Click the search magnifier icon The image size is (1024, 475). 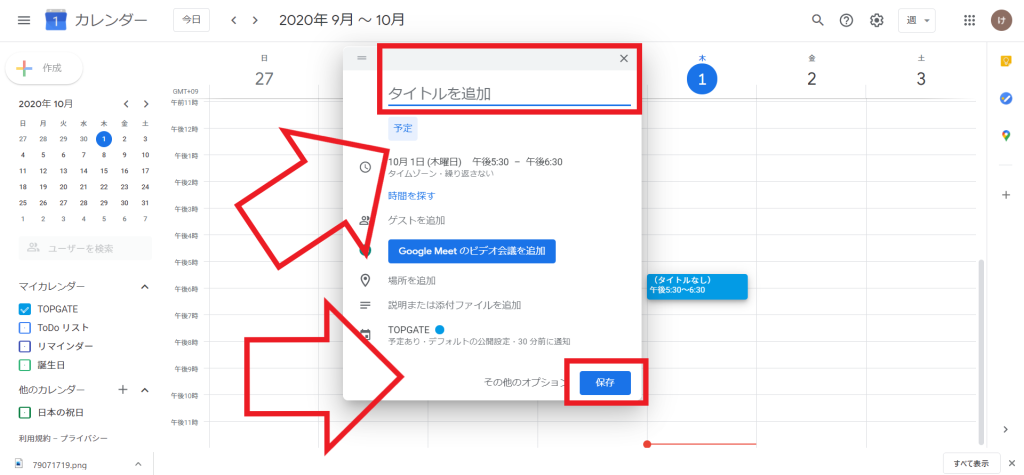(x=818, y=20)
